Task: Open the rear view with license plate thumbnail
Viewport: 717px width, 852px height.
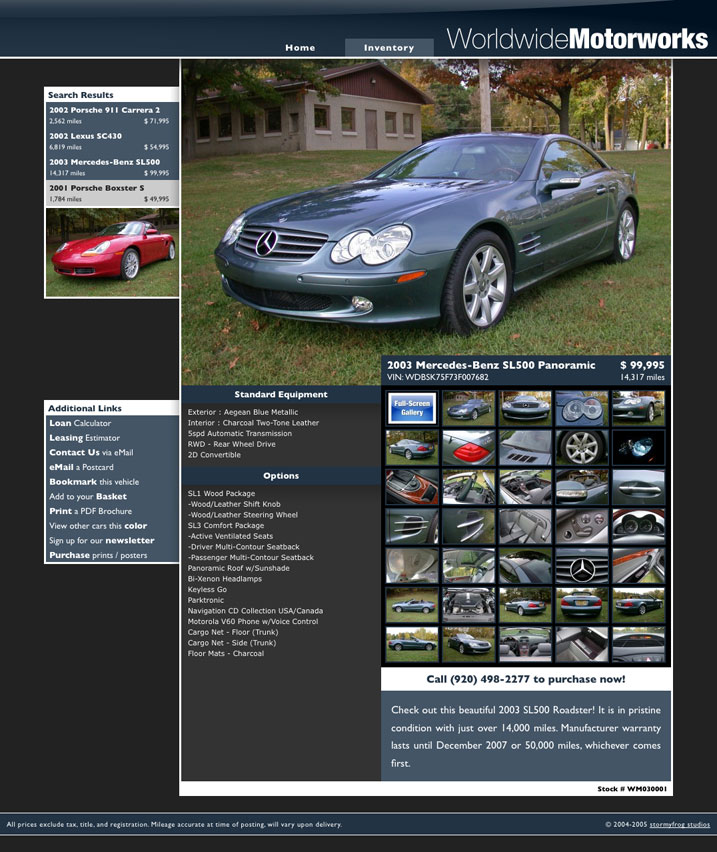Action: click(582, 605)
